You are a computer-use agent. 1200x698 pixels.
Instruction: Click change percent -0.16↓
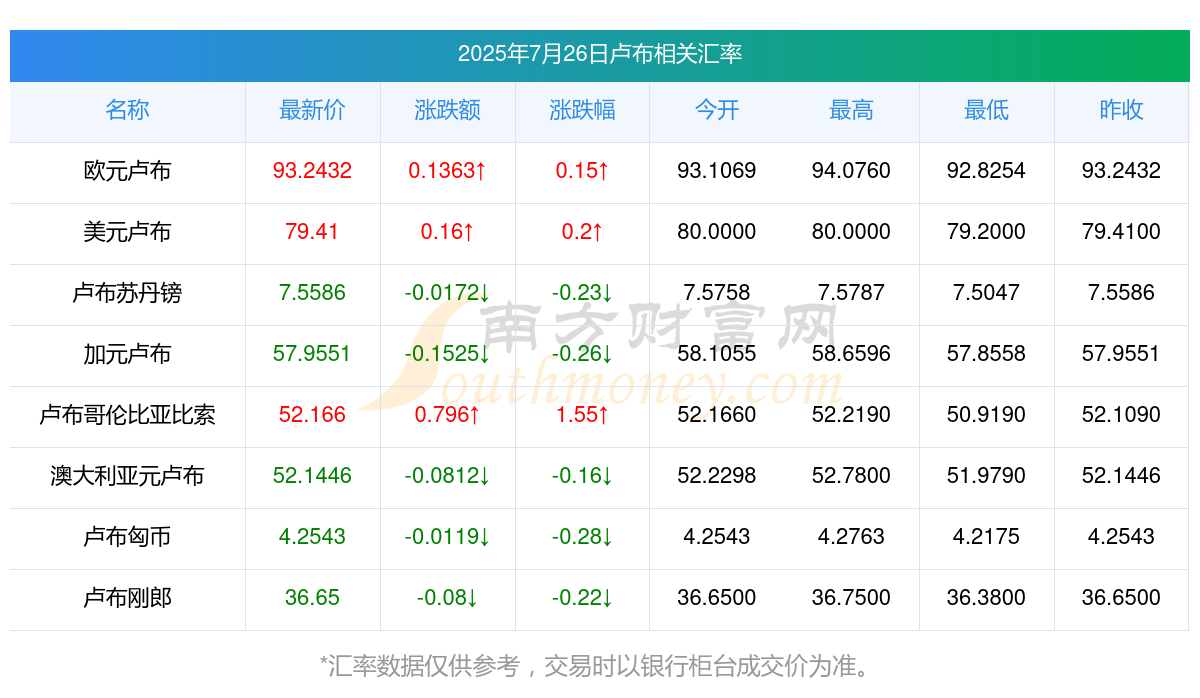582,476
